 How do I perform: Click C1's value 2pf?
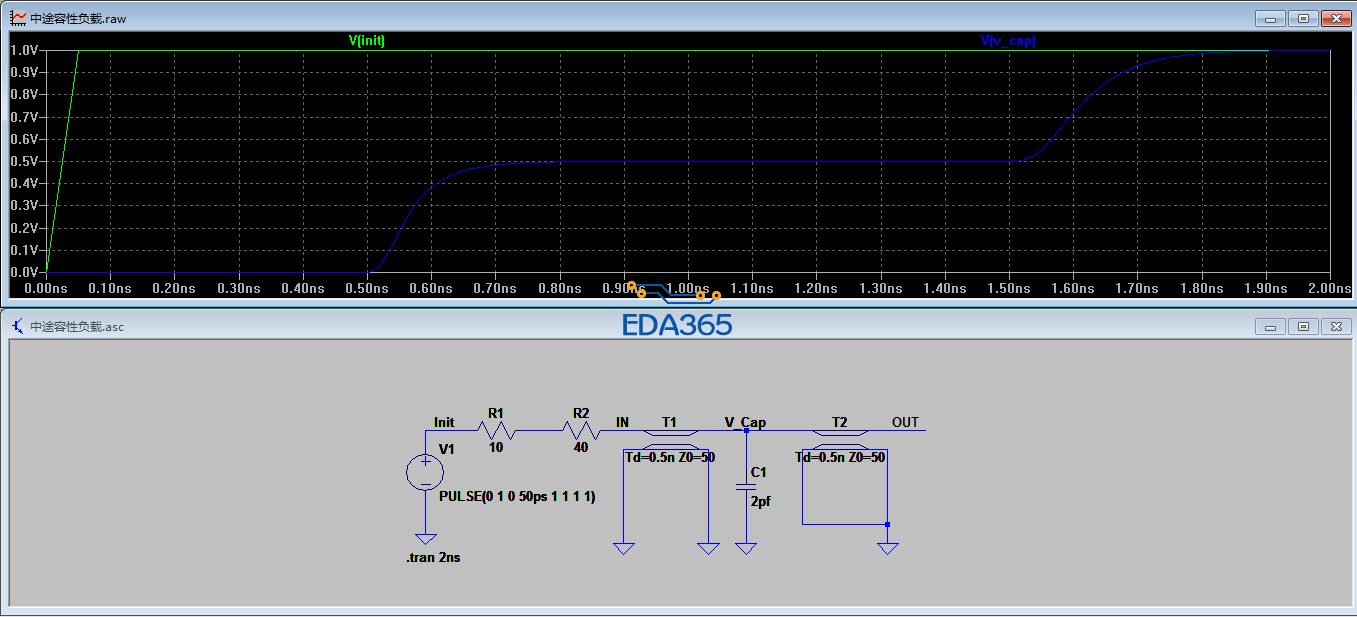[x=761, y=501]
